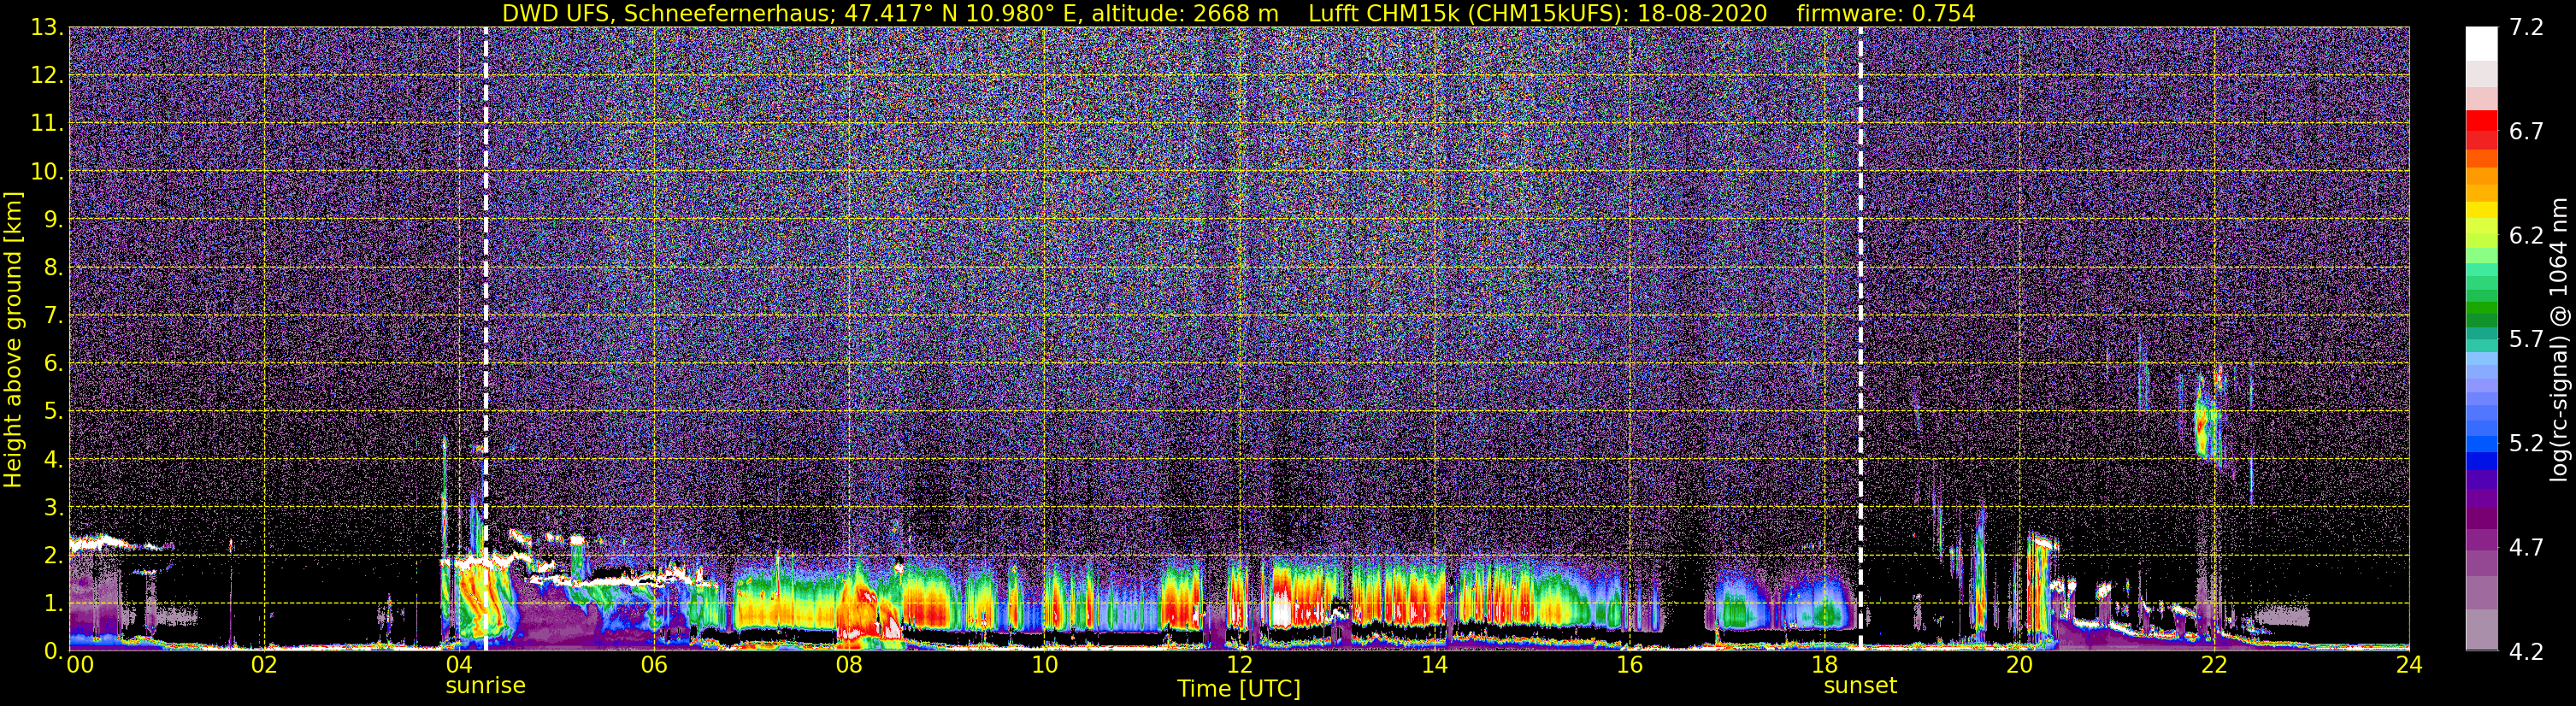Click the white dashed sunset marker line
Screen dimensions: 2576x706
coord(1860,338)
